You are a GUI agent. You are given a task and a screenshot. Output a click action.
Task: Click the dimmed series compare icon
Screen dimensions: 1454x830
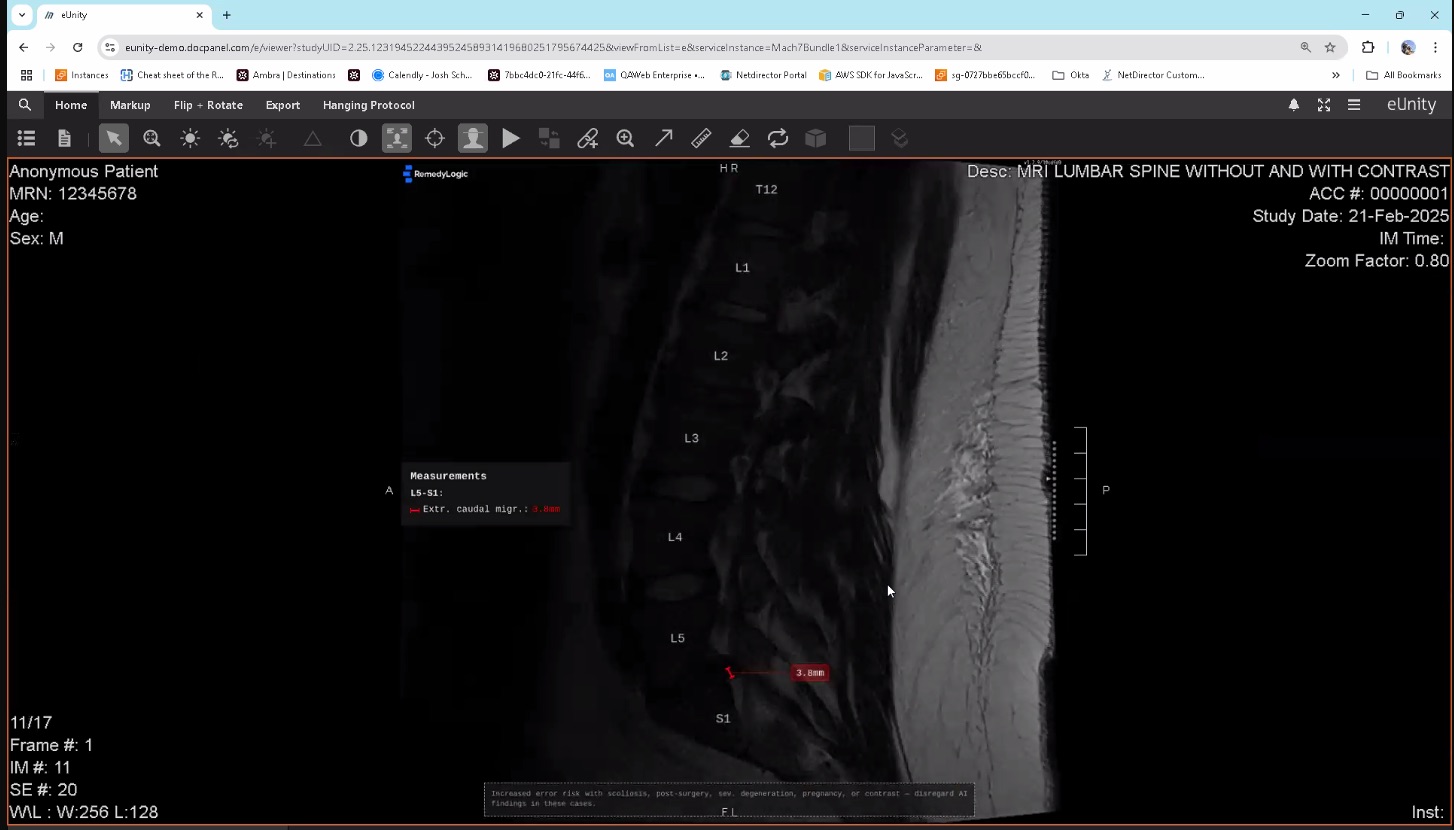(549, 139)
